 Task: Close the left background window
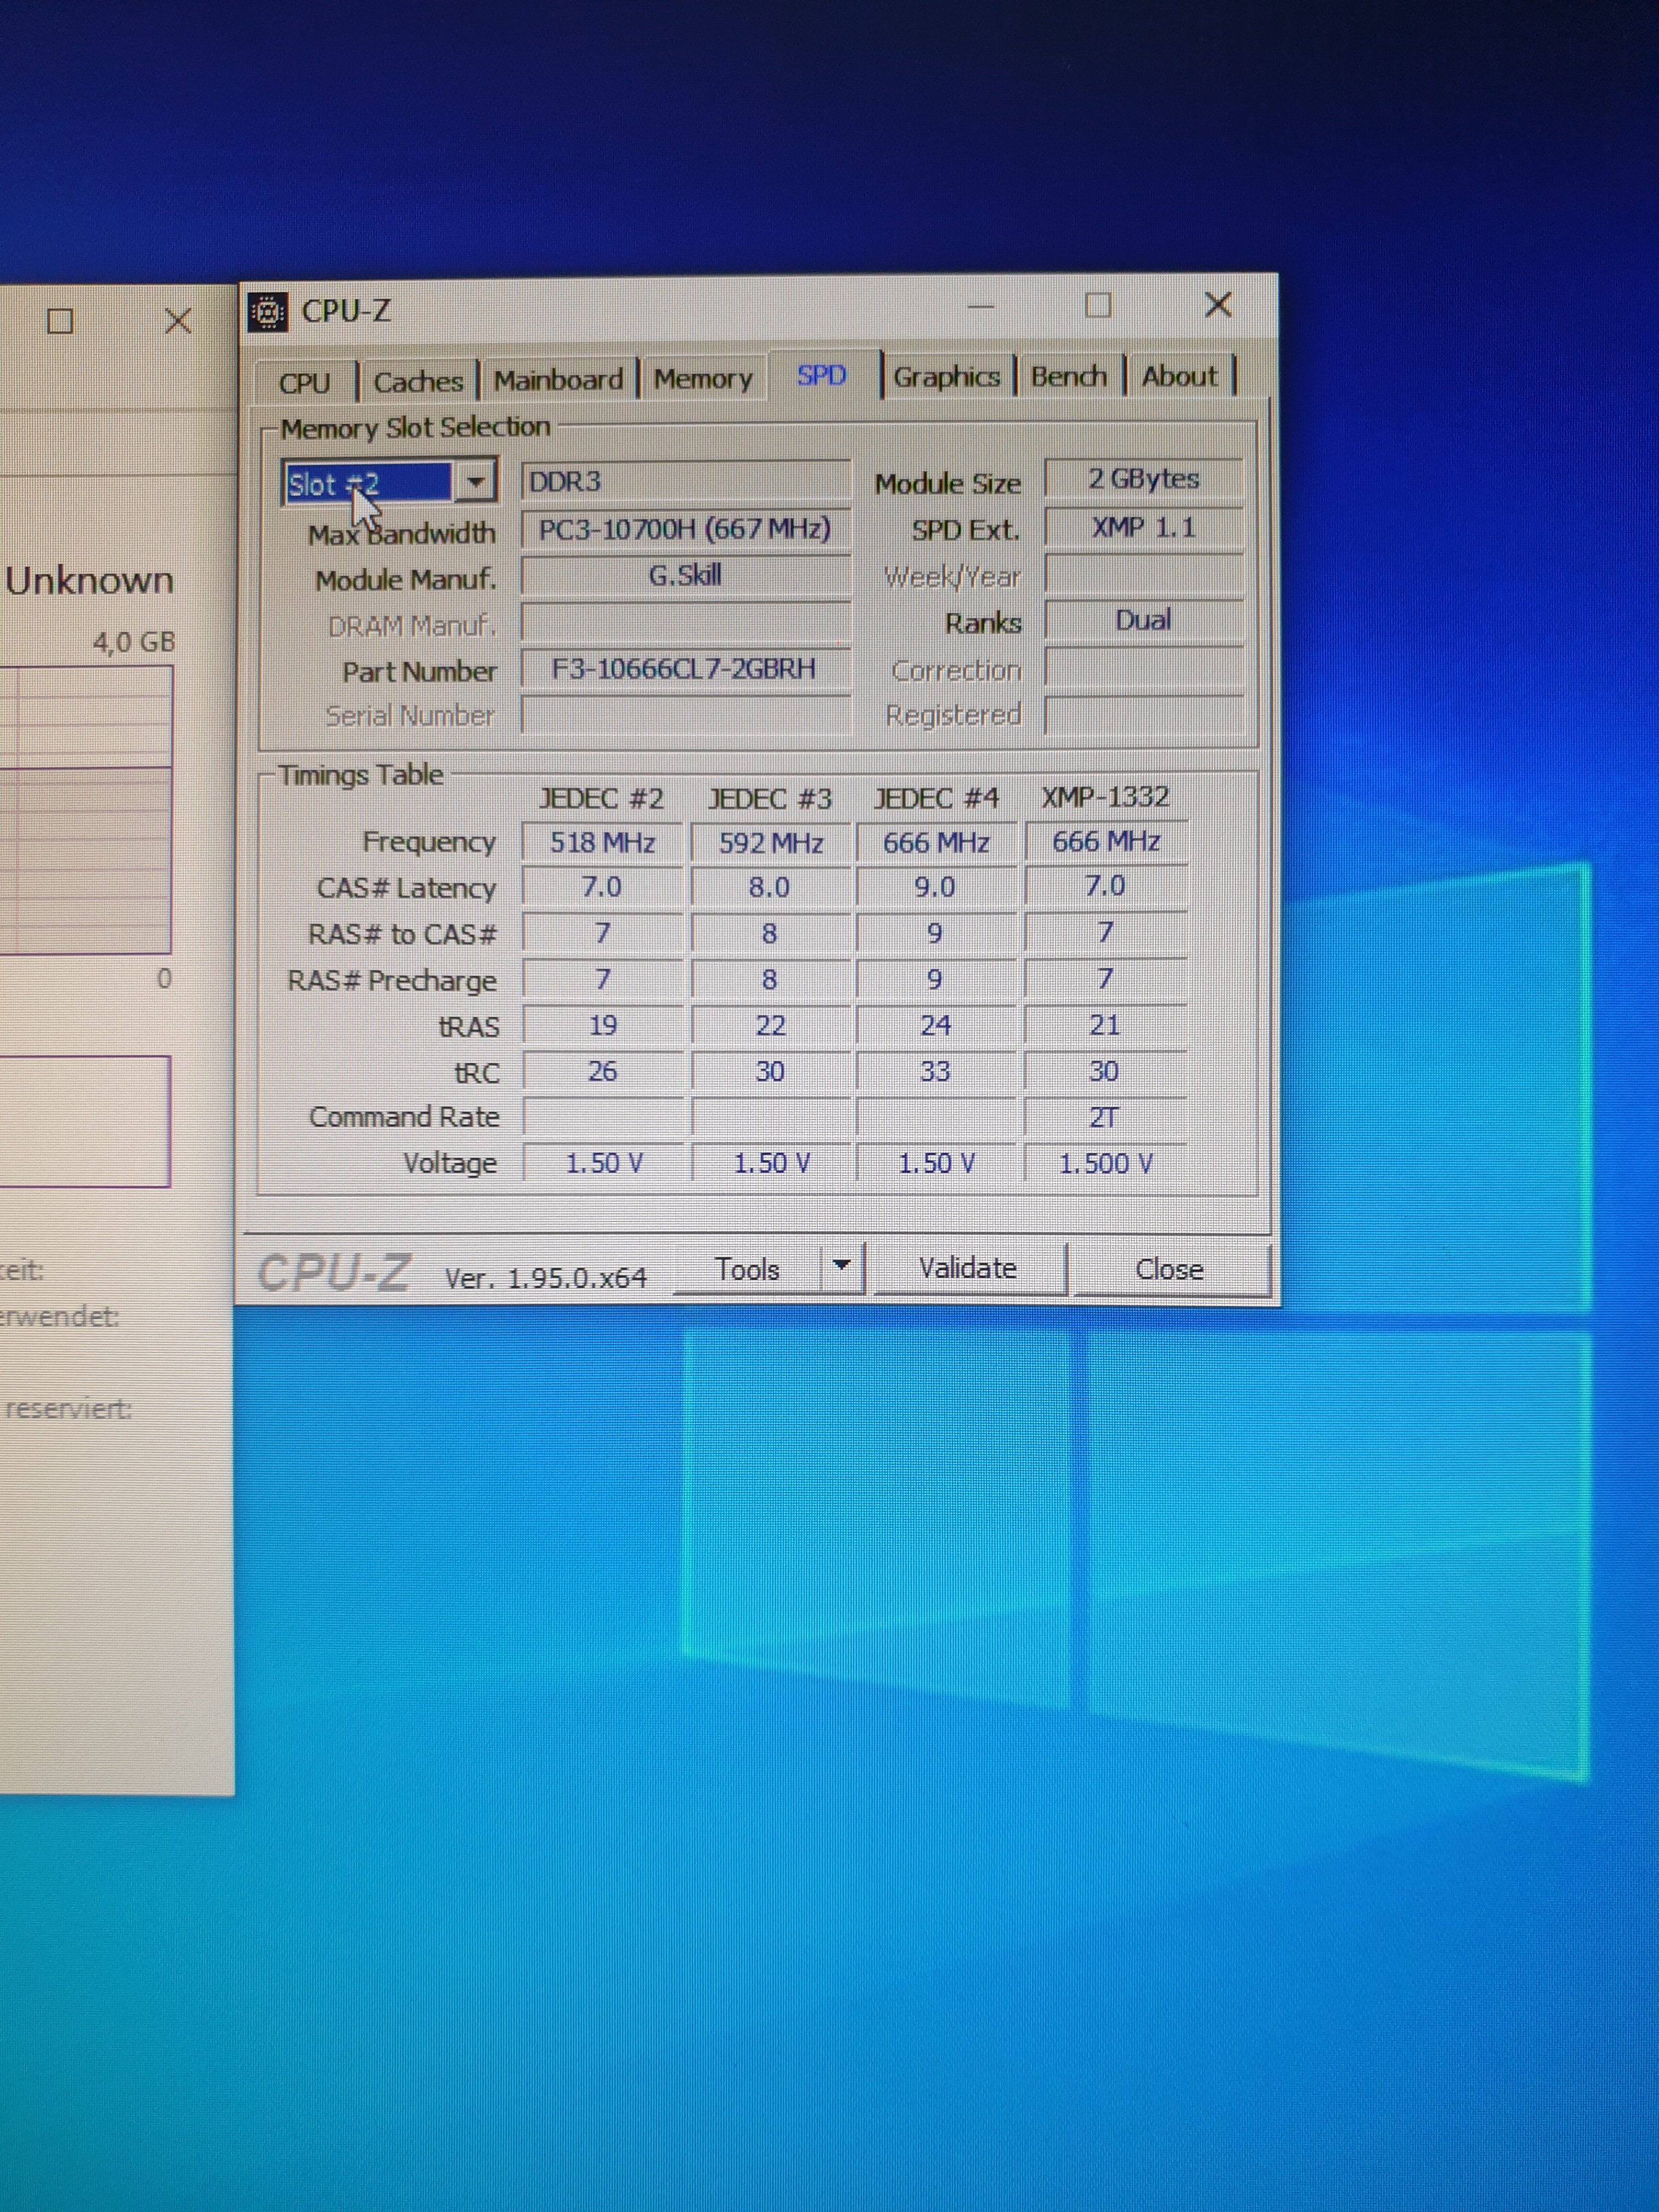pyautogui.click(x=177, y=321)
